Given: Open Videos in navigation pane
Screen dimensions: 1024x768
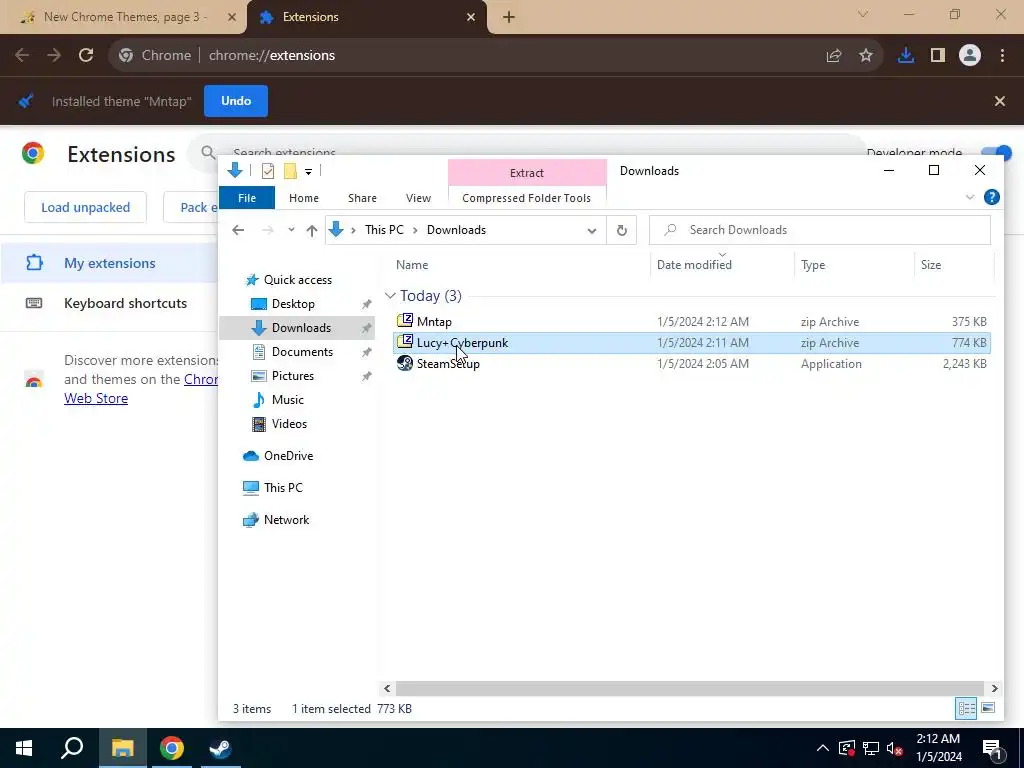Looking at the screenshot, I should [289, 424].
